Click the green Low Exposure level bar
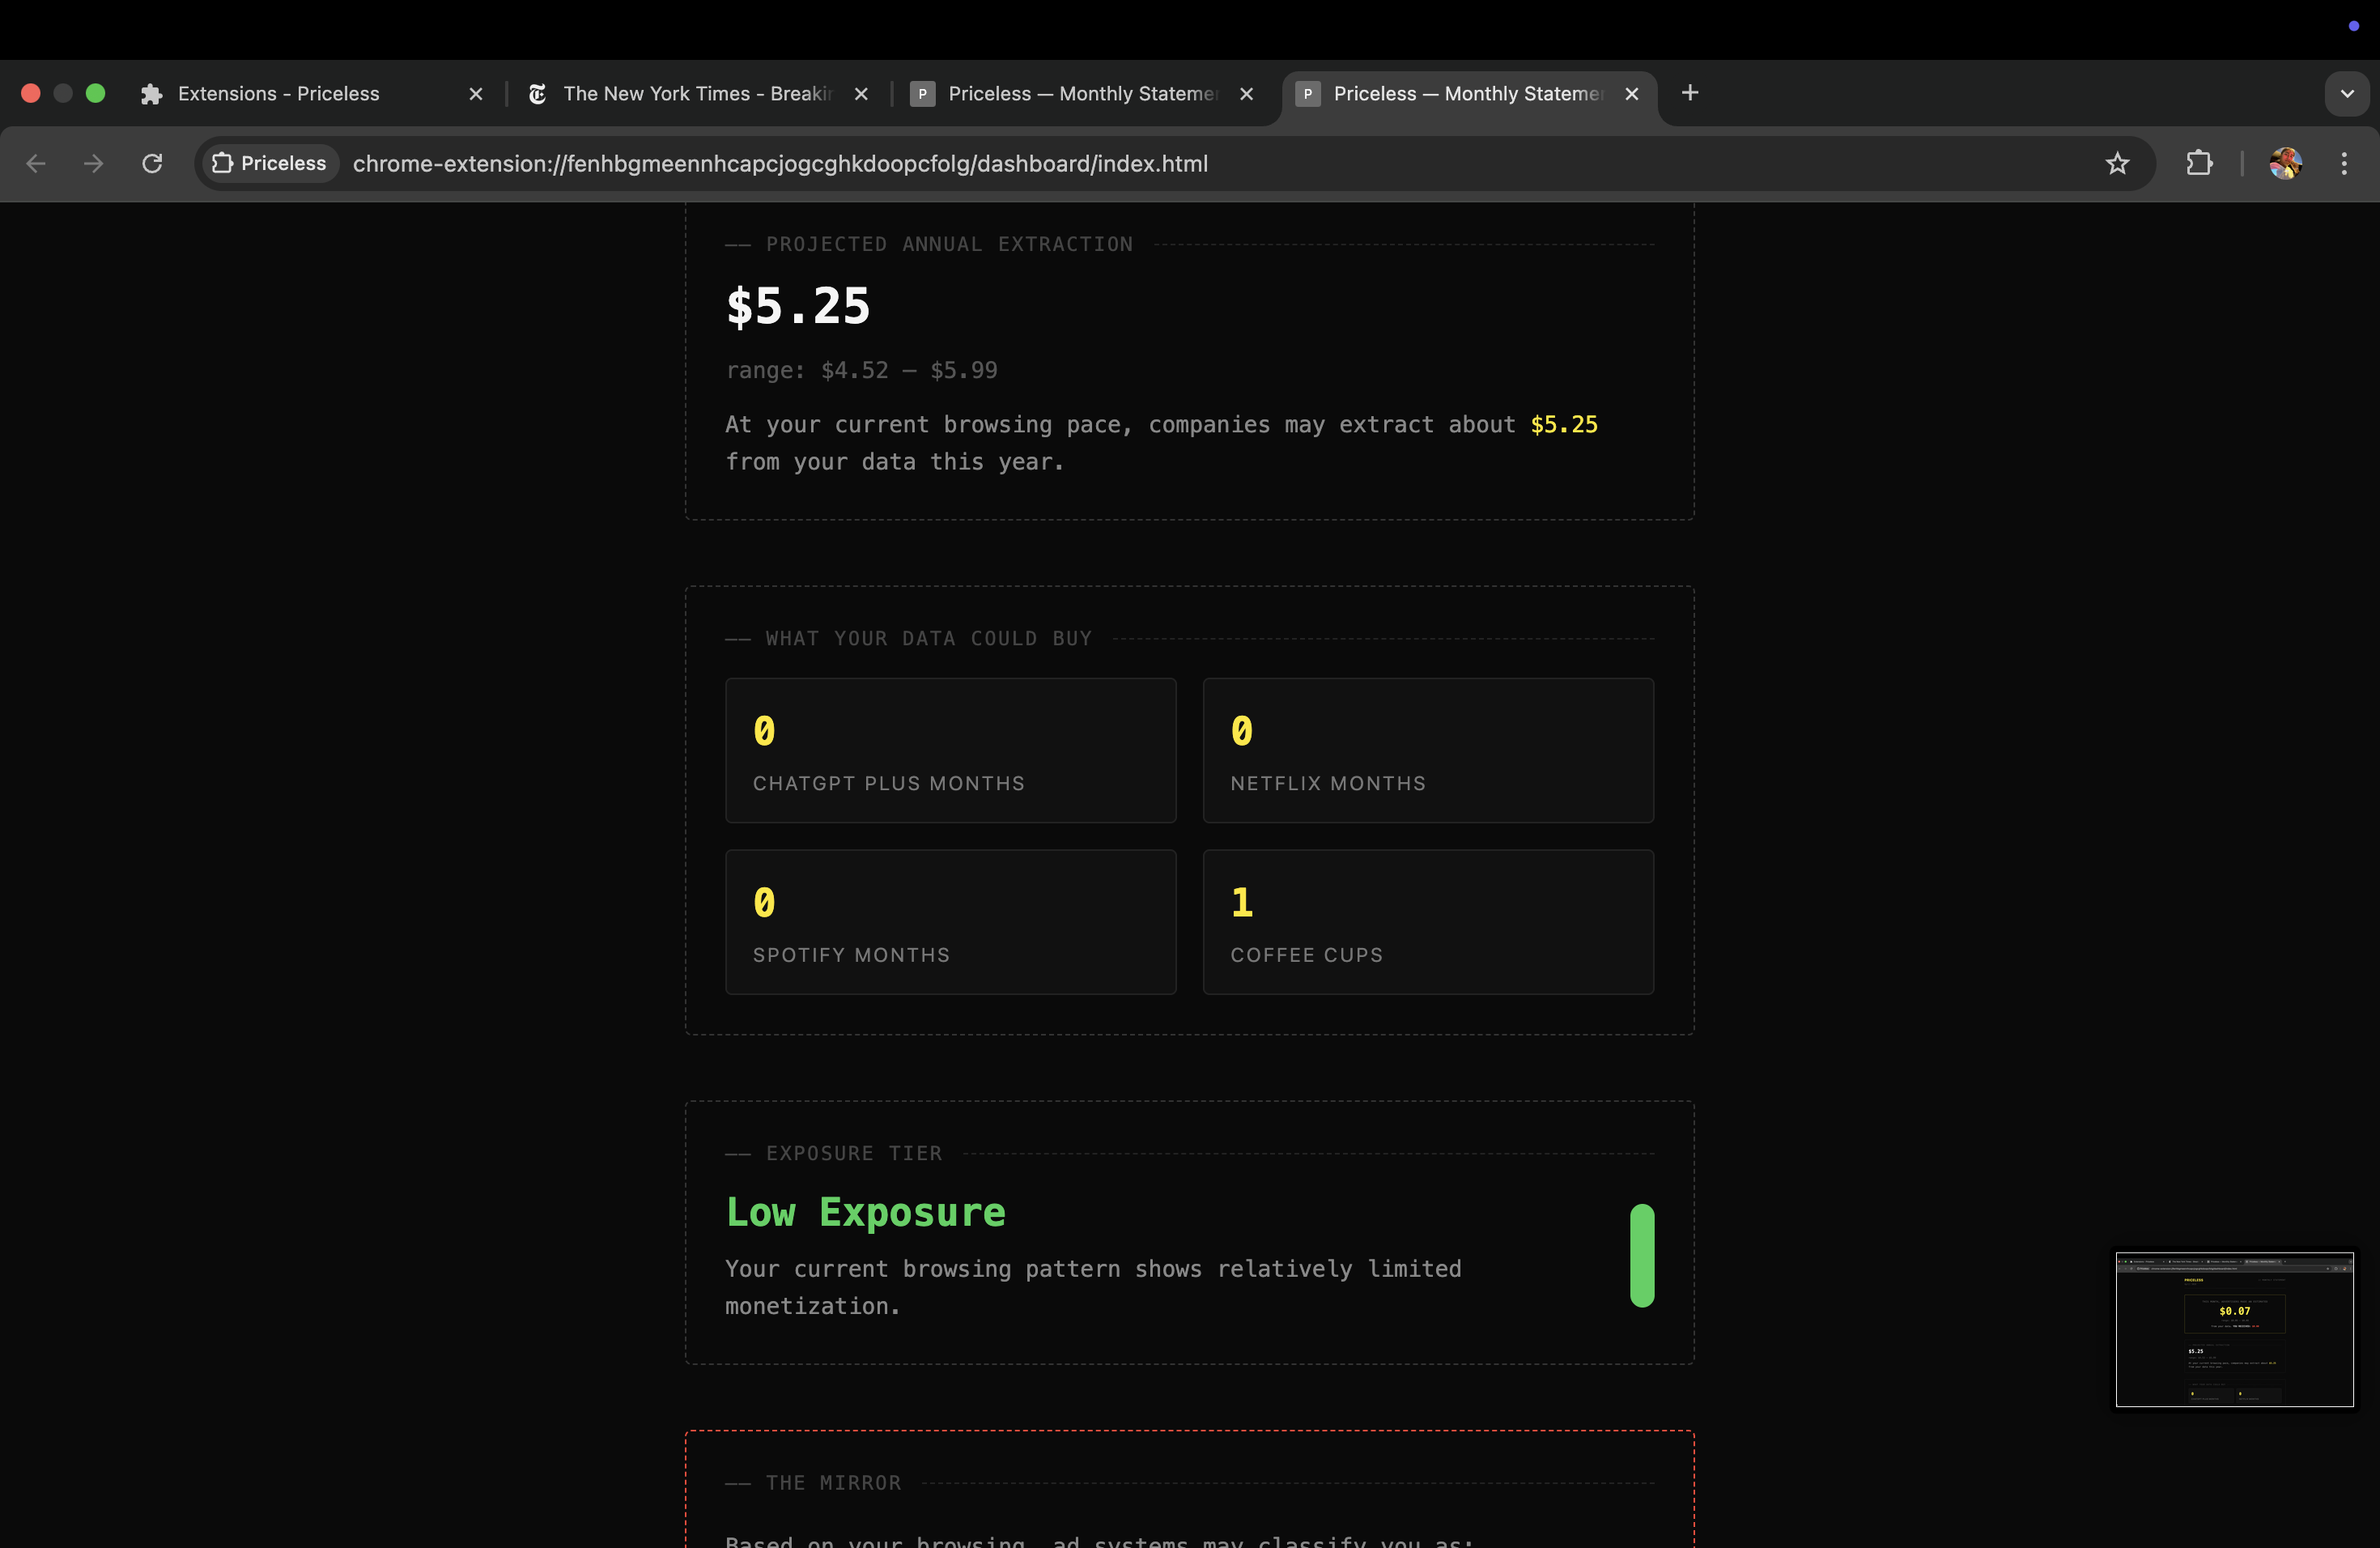The image size is (2380, 1548). [1642, 1254]
